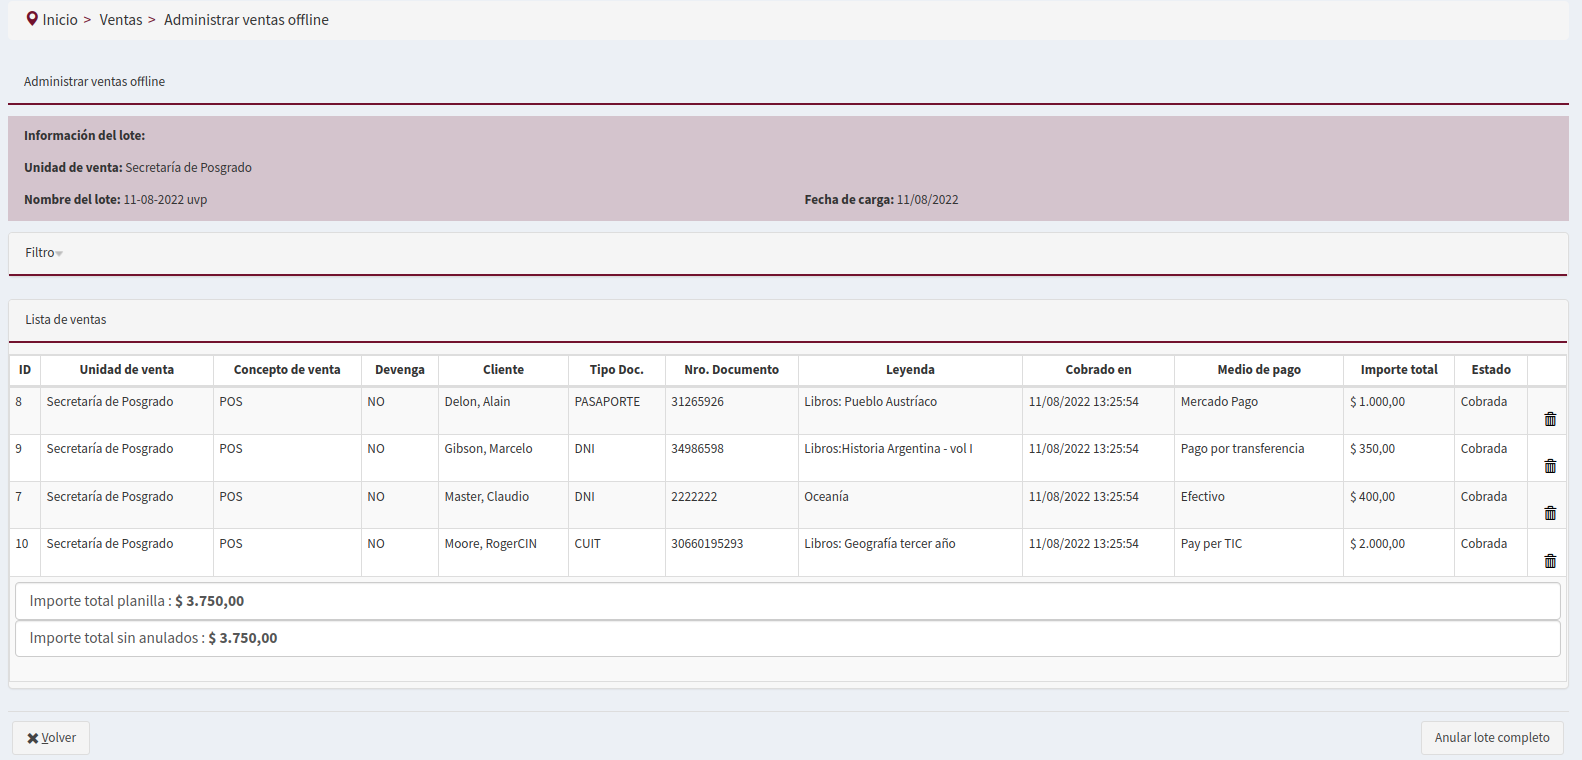Viewport: 1582px width, 760px height.
Task: Click Importe total planilla summary
Action: pyautogui.click(x=787, y=601)
